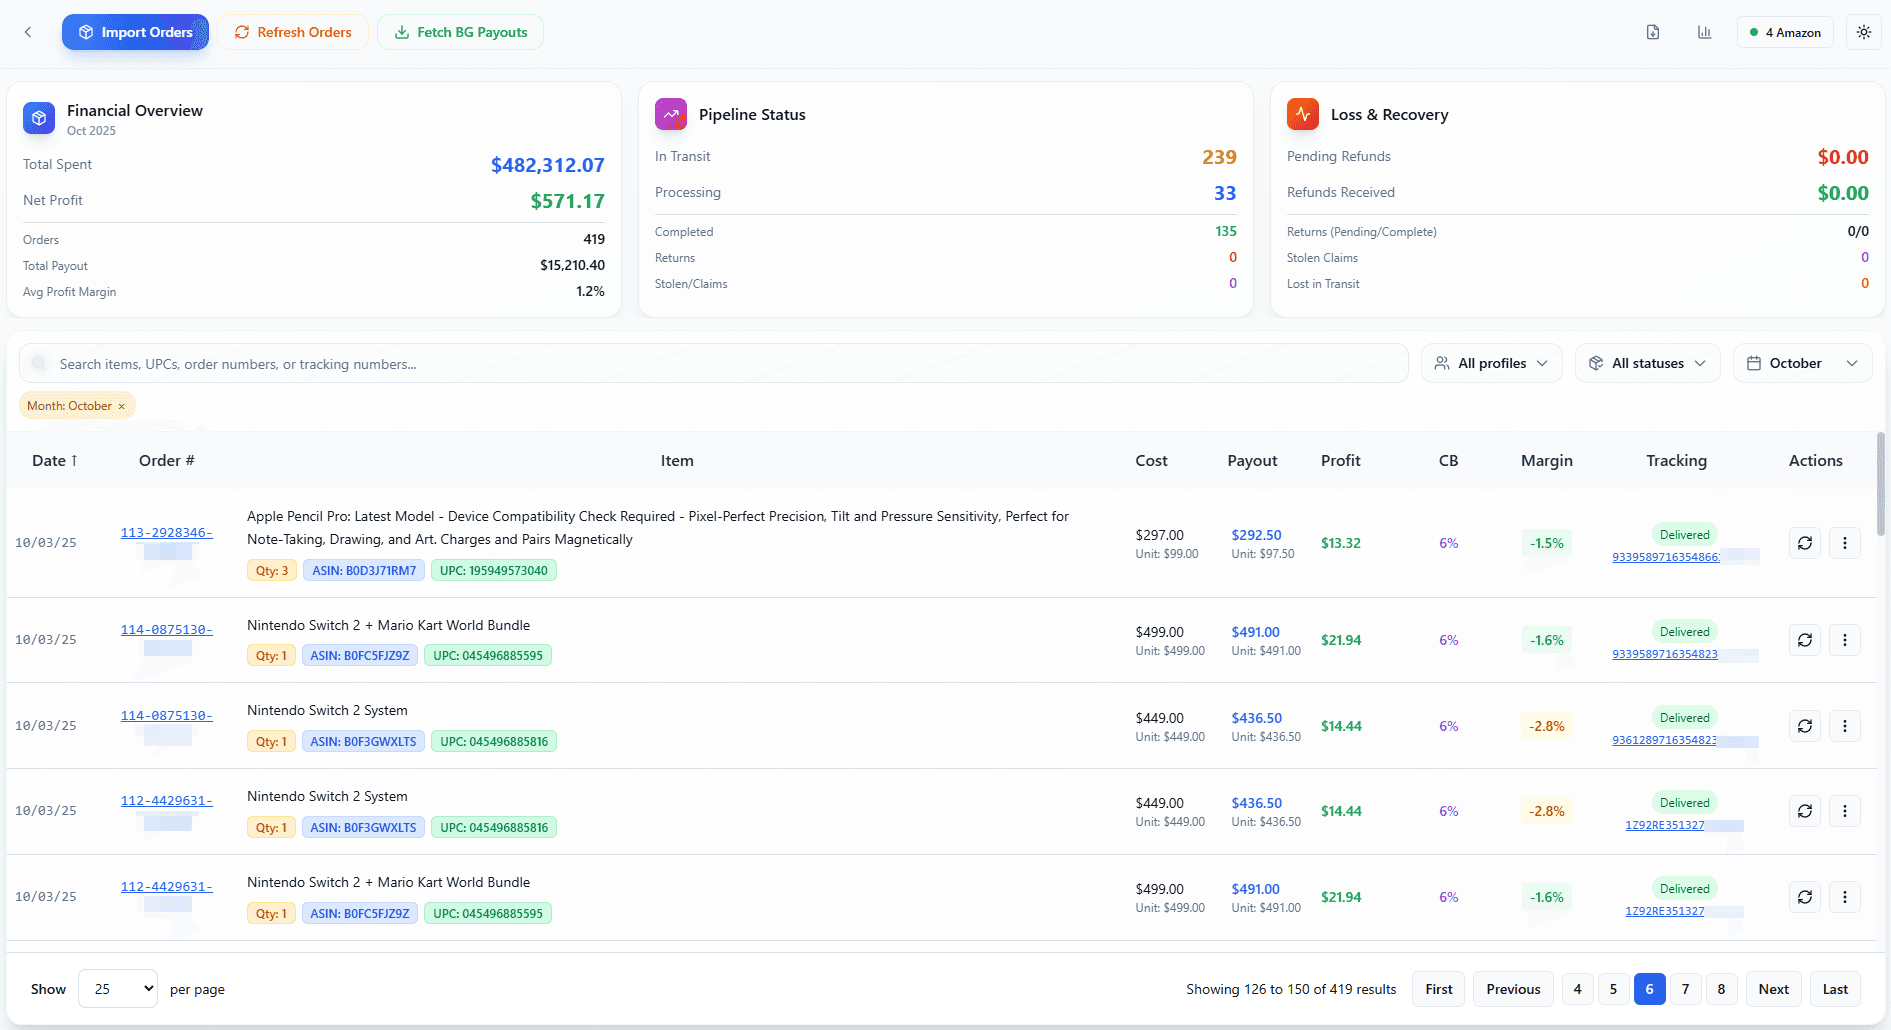Click the Fetch BG Payouts button
Image resolution: width=1891 pixels, height=1030 pixels.
tap(460, 32)
